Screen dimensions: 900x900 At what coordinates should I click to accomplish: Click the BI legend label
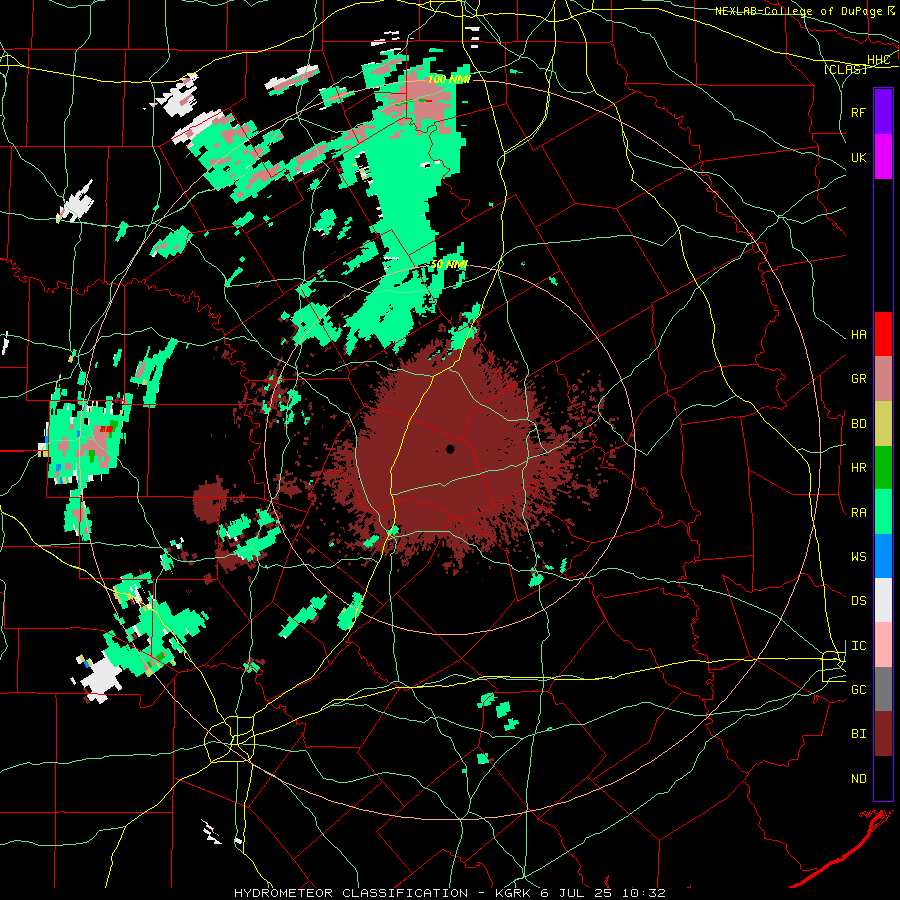(x=858, y=734)
